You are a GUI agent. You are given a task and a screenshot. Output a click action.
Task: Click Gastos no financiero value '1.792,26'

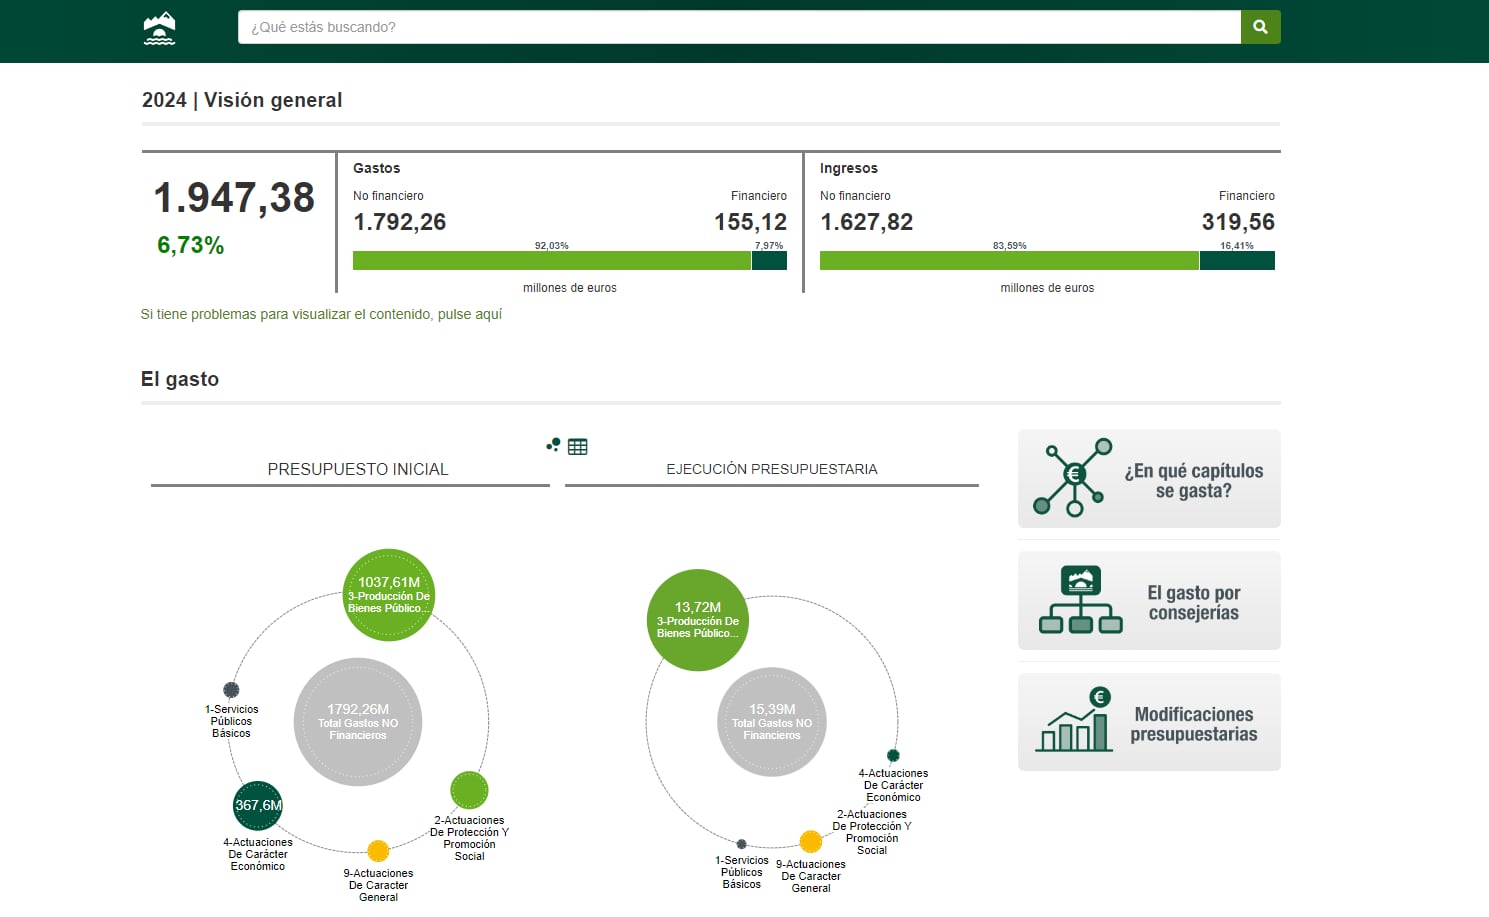pos(400,222)
